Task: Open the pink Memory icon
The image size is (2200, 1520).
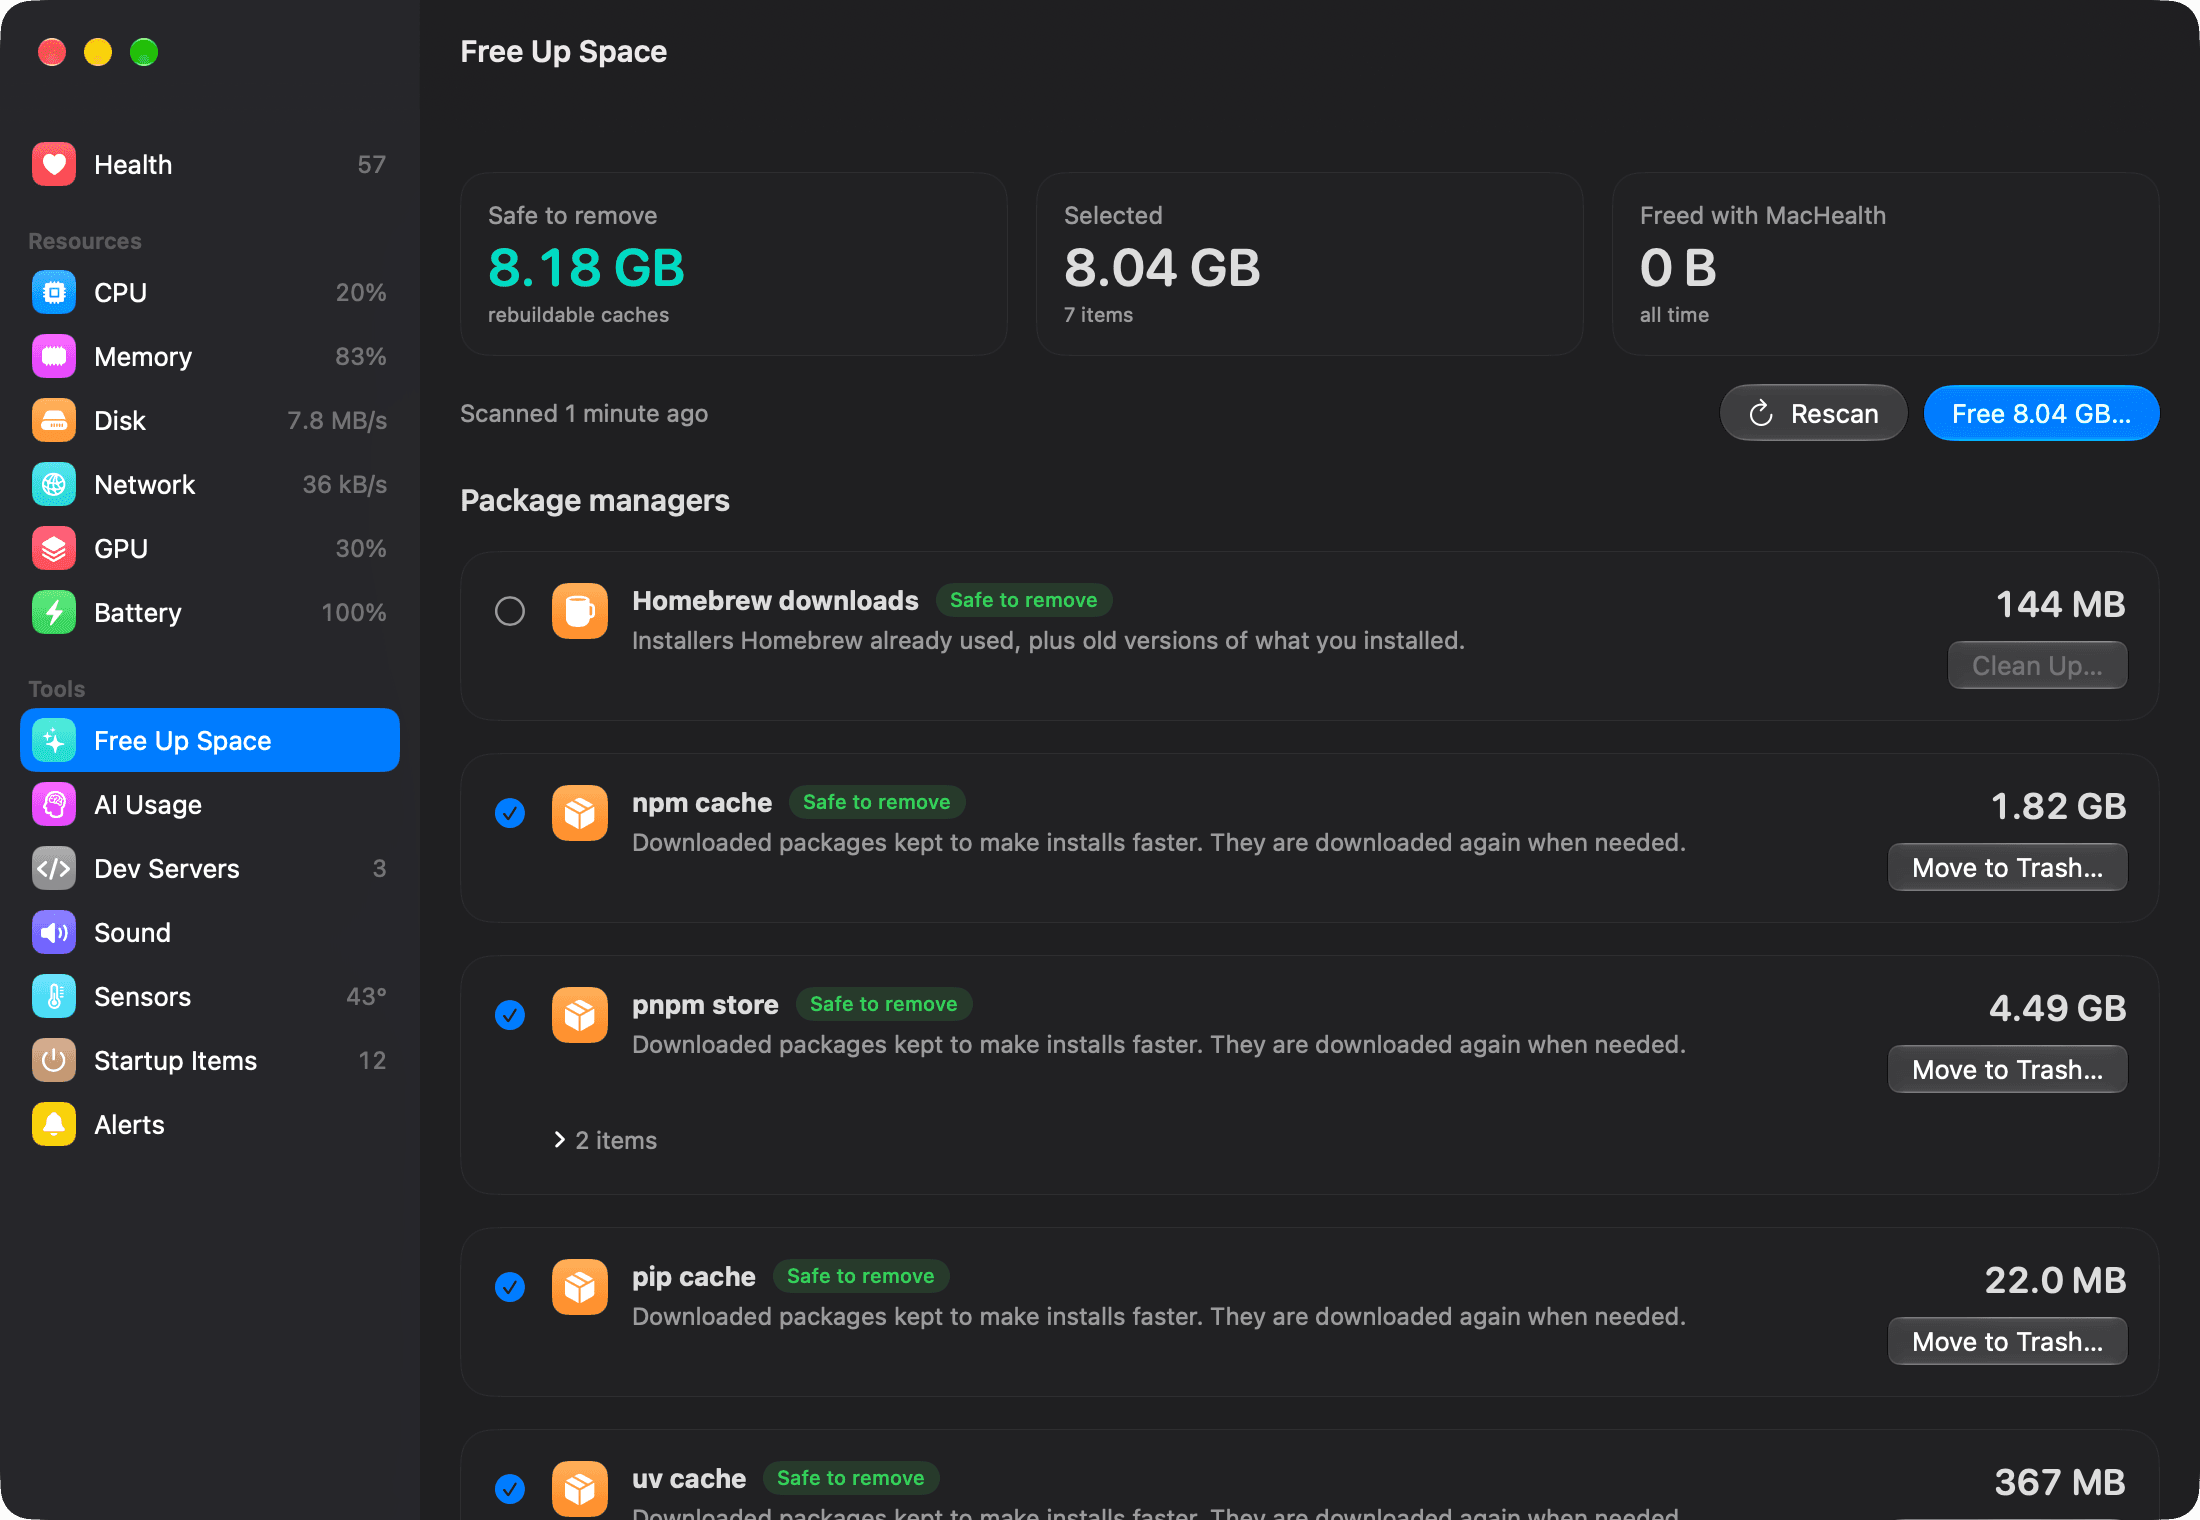Action: click(54, 357)
